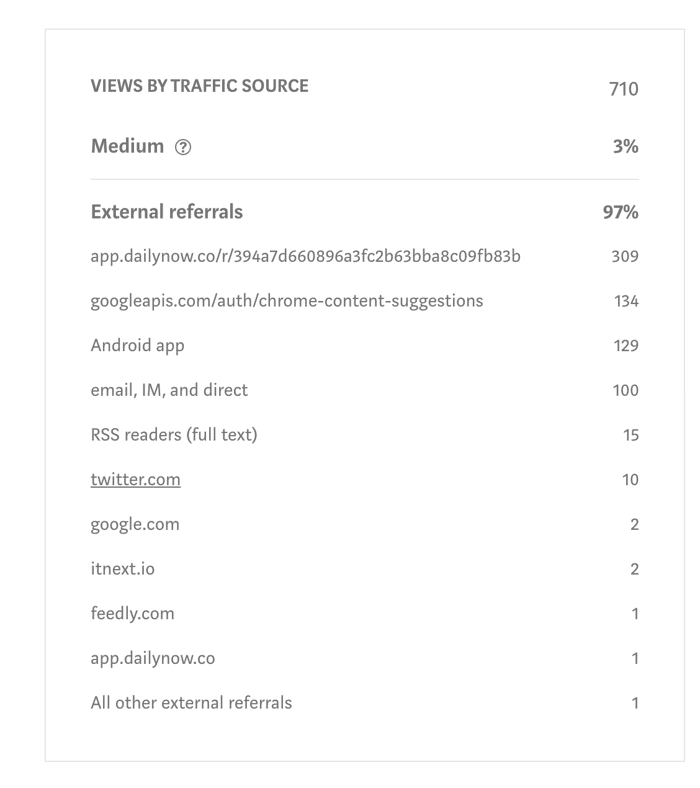700x788 pixels.
Task: Click the itnext.io referral source
Action: tap(122, 569)
